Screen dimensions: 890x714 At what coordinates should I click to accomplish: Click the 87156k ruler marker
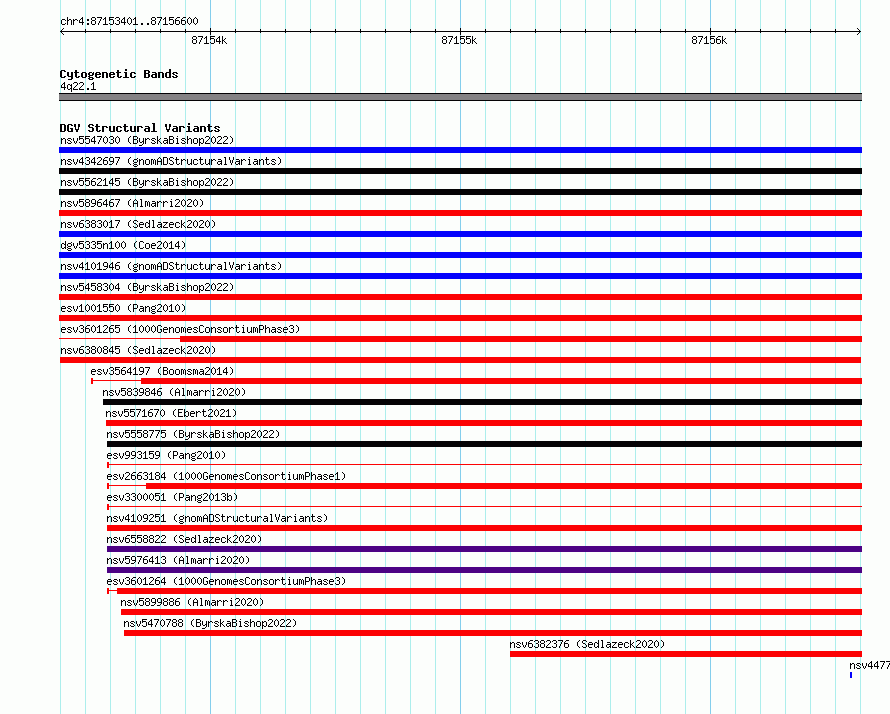[x=709, y=40]
